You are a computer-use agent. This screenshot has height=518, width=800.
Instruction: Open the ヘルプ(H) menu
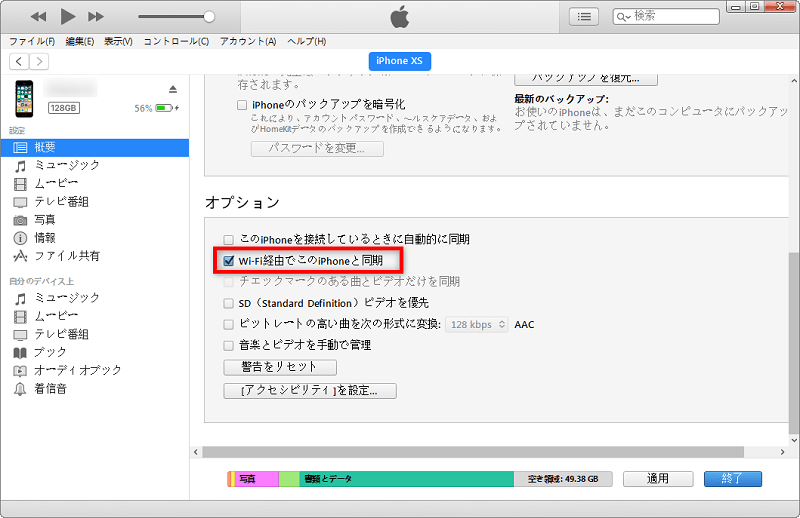pos(307,41)
